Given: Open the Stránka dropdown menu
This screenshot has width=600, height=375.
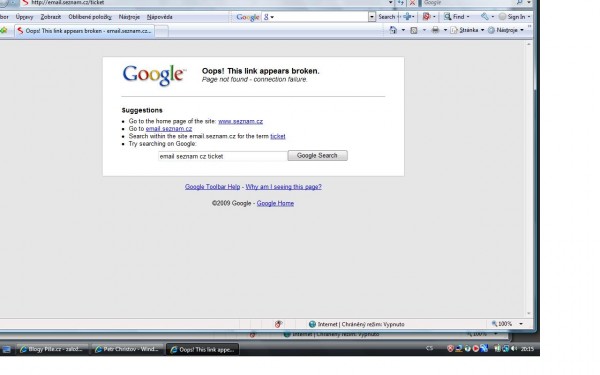Looking at the screenshot, I should (x=467, y=30).
